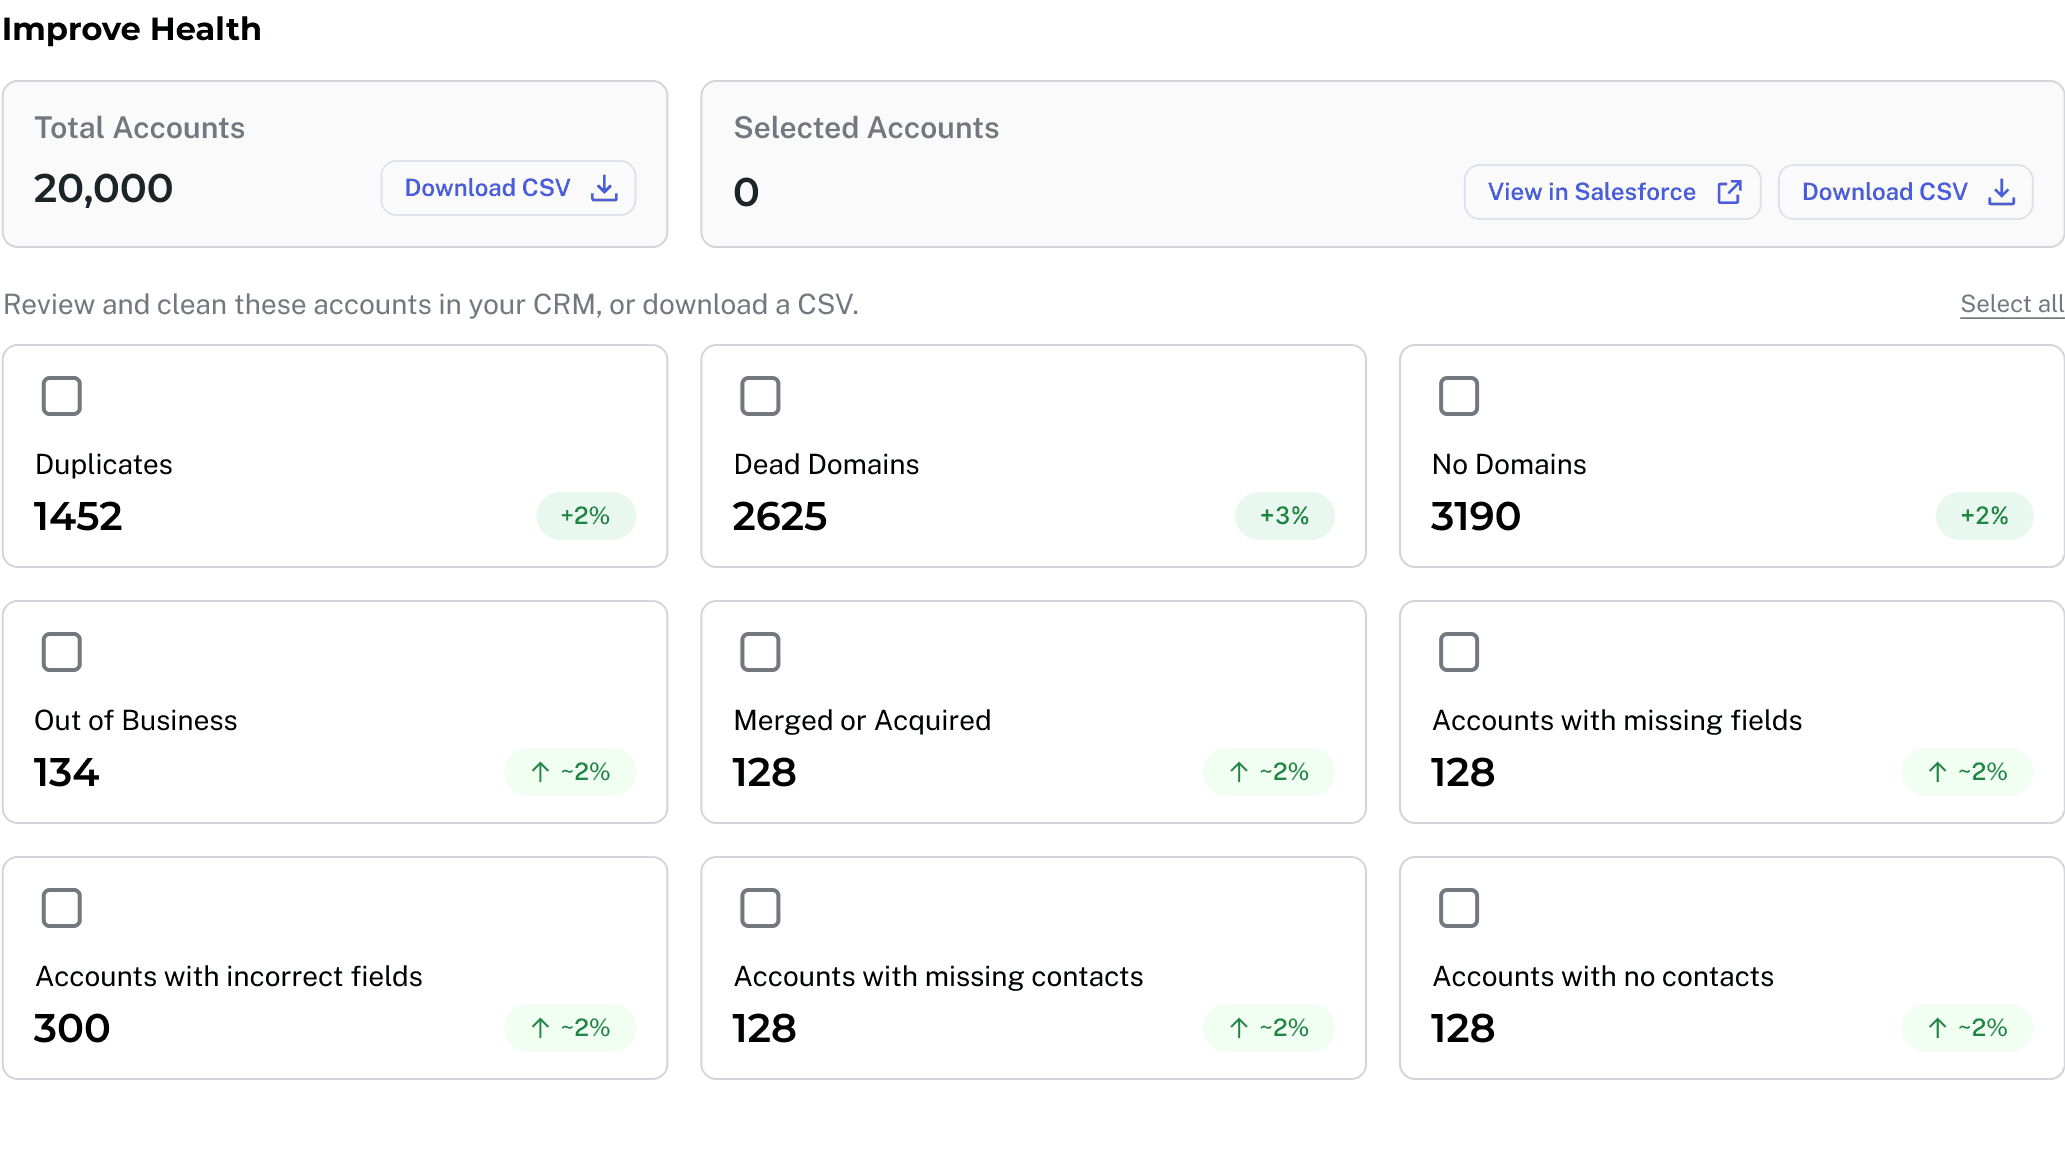Tick the No Domains checkbox
2065x1160 pixels.
[1458, 396]
